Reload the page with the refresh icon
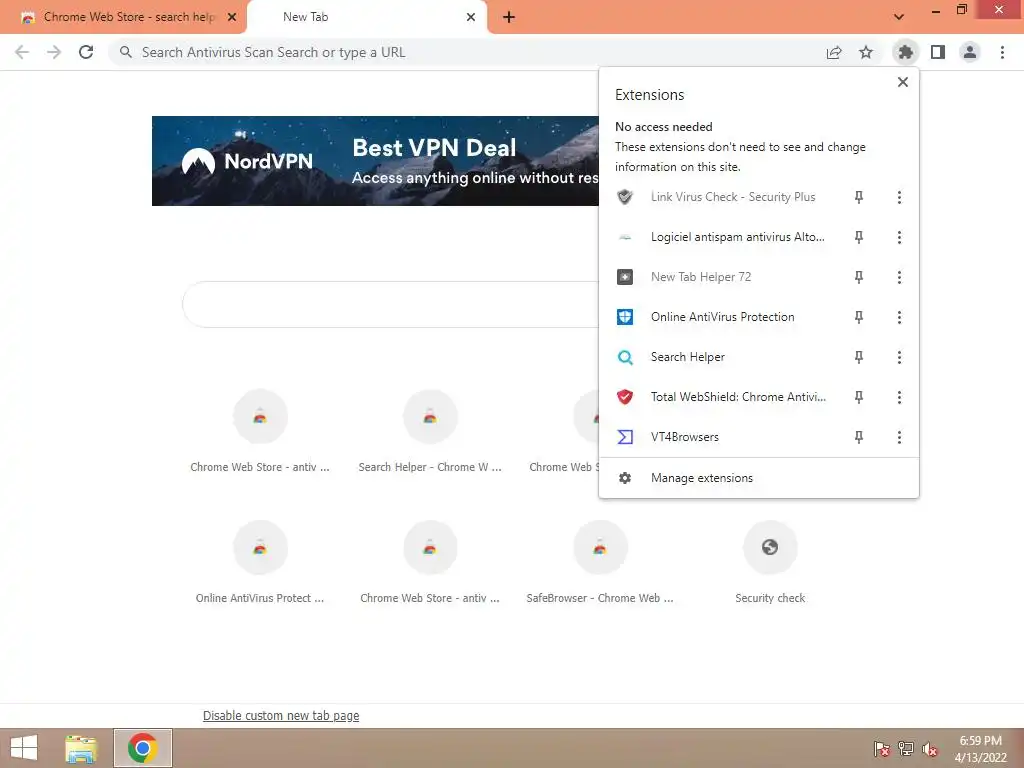This screenshot has height=768, width=1024. click(86, 52)
